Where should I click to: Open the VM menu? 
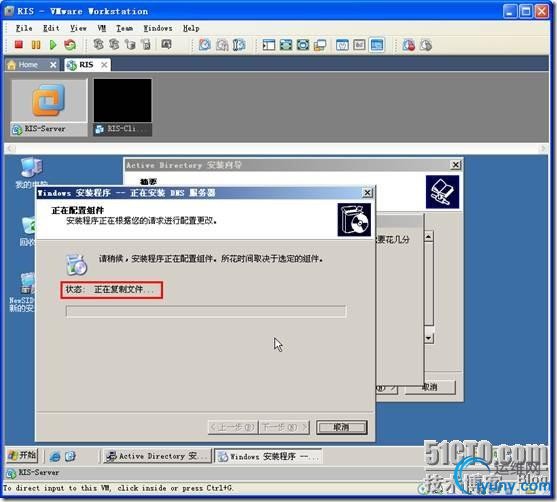pos(102,28)
